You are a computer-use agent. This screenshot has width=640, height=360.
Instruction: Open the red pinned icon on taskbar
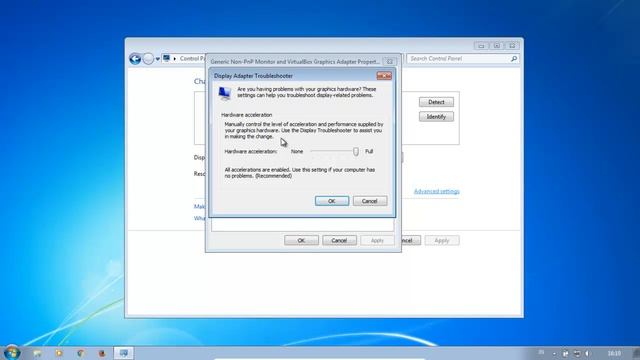pyautogui.click(x=102, y=353)
